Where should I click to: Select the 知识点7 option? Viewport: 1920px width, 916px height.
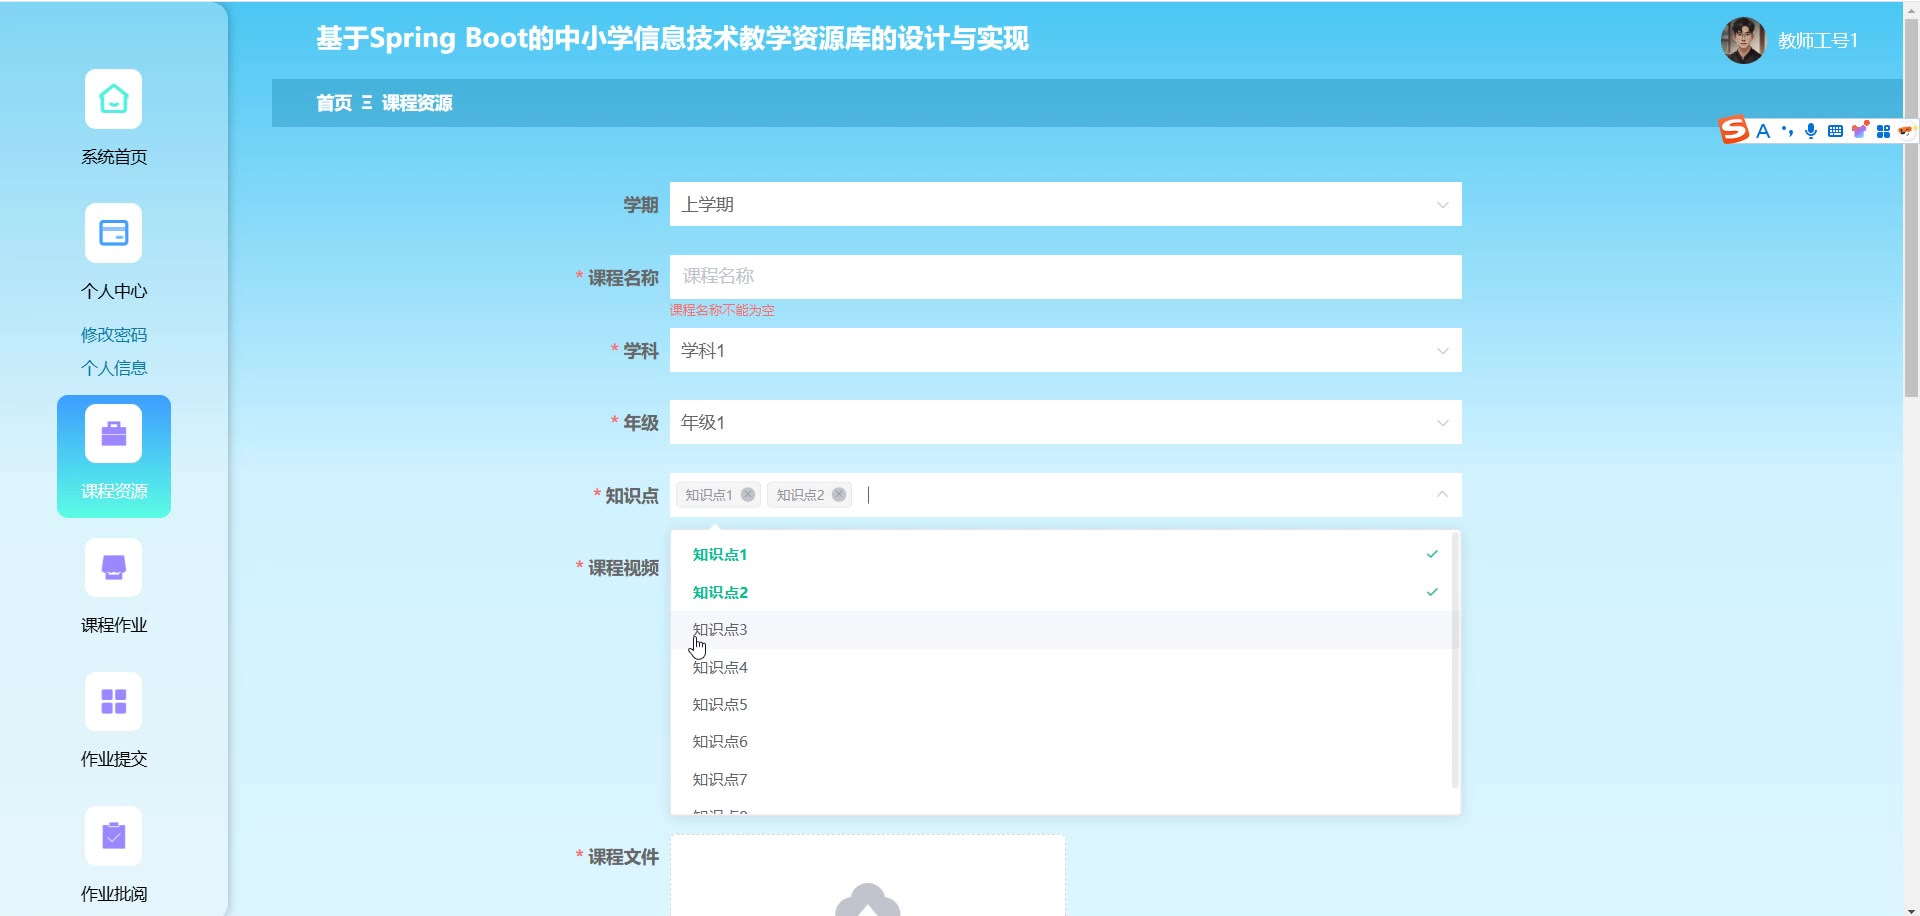point(1065,779)
